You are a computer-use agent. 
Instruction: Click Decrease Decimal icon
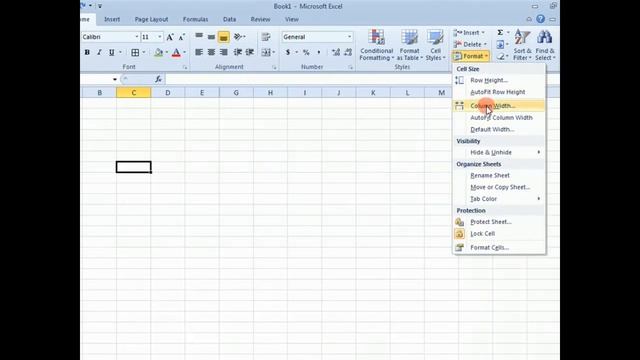(x=348, y=52)
